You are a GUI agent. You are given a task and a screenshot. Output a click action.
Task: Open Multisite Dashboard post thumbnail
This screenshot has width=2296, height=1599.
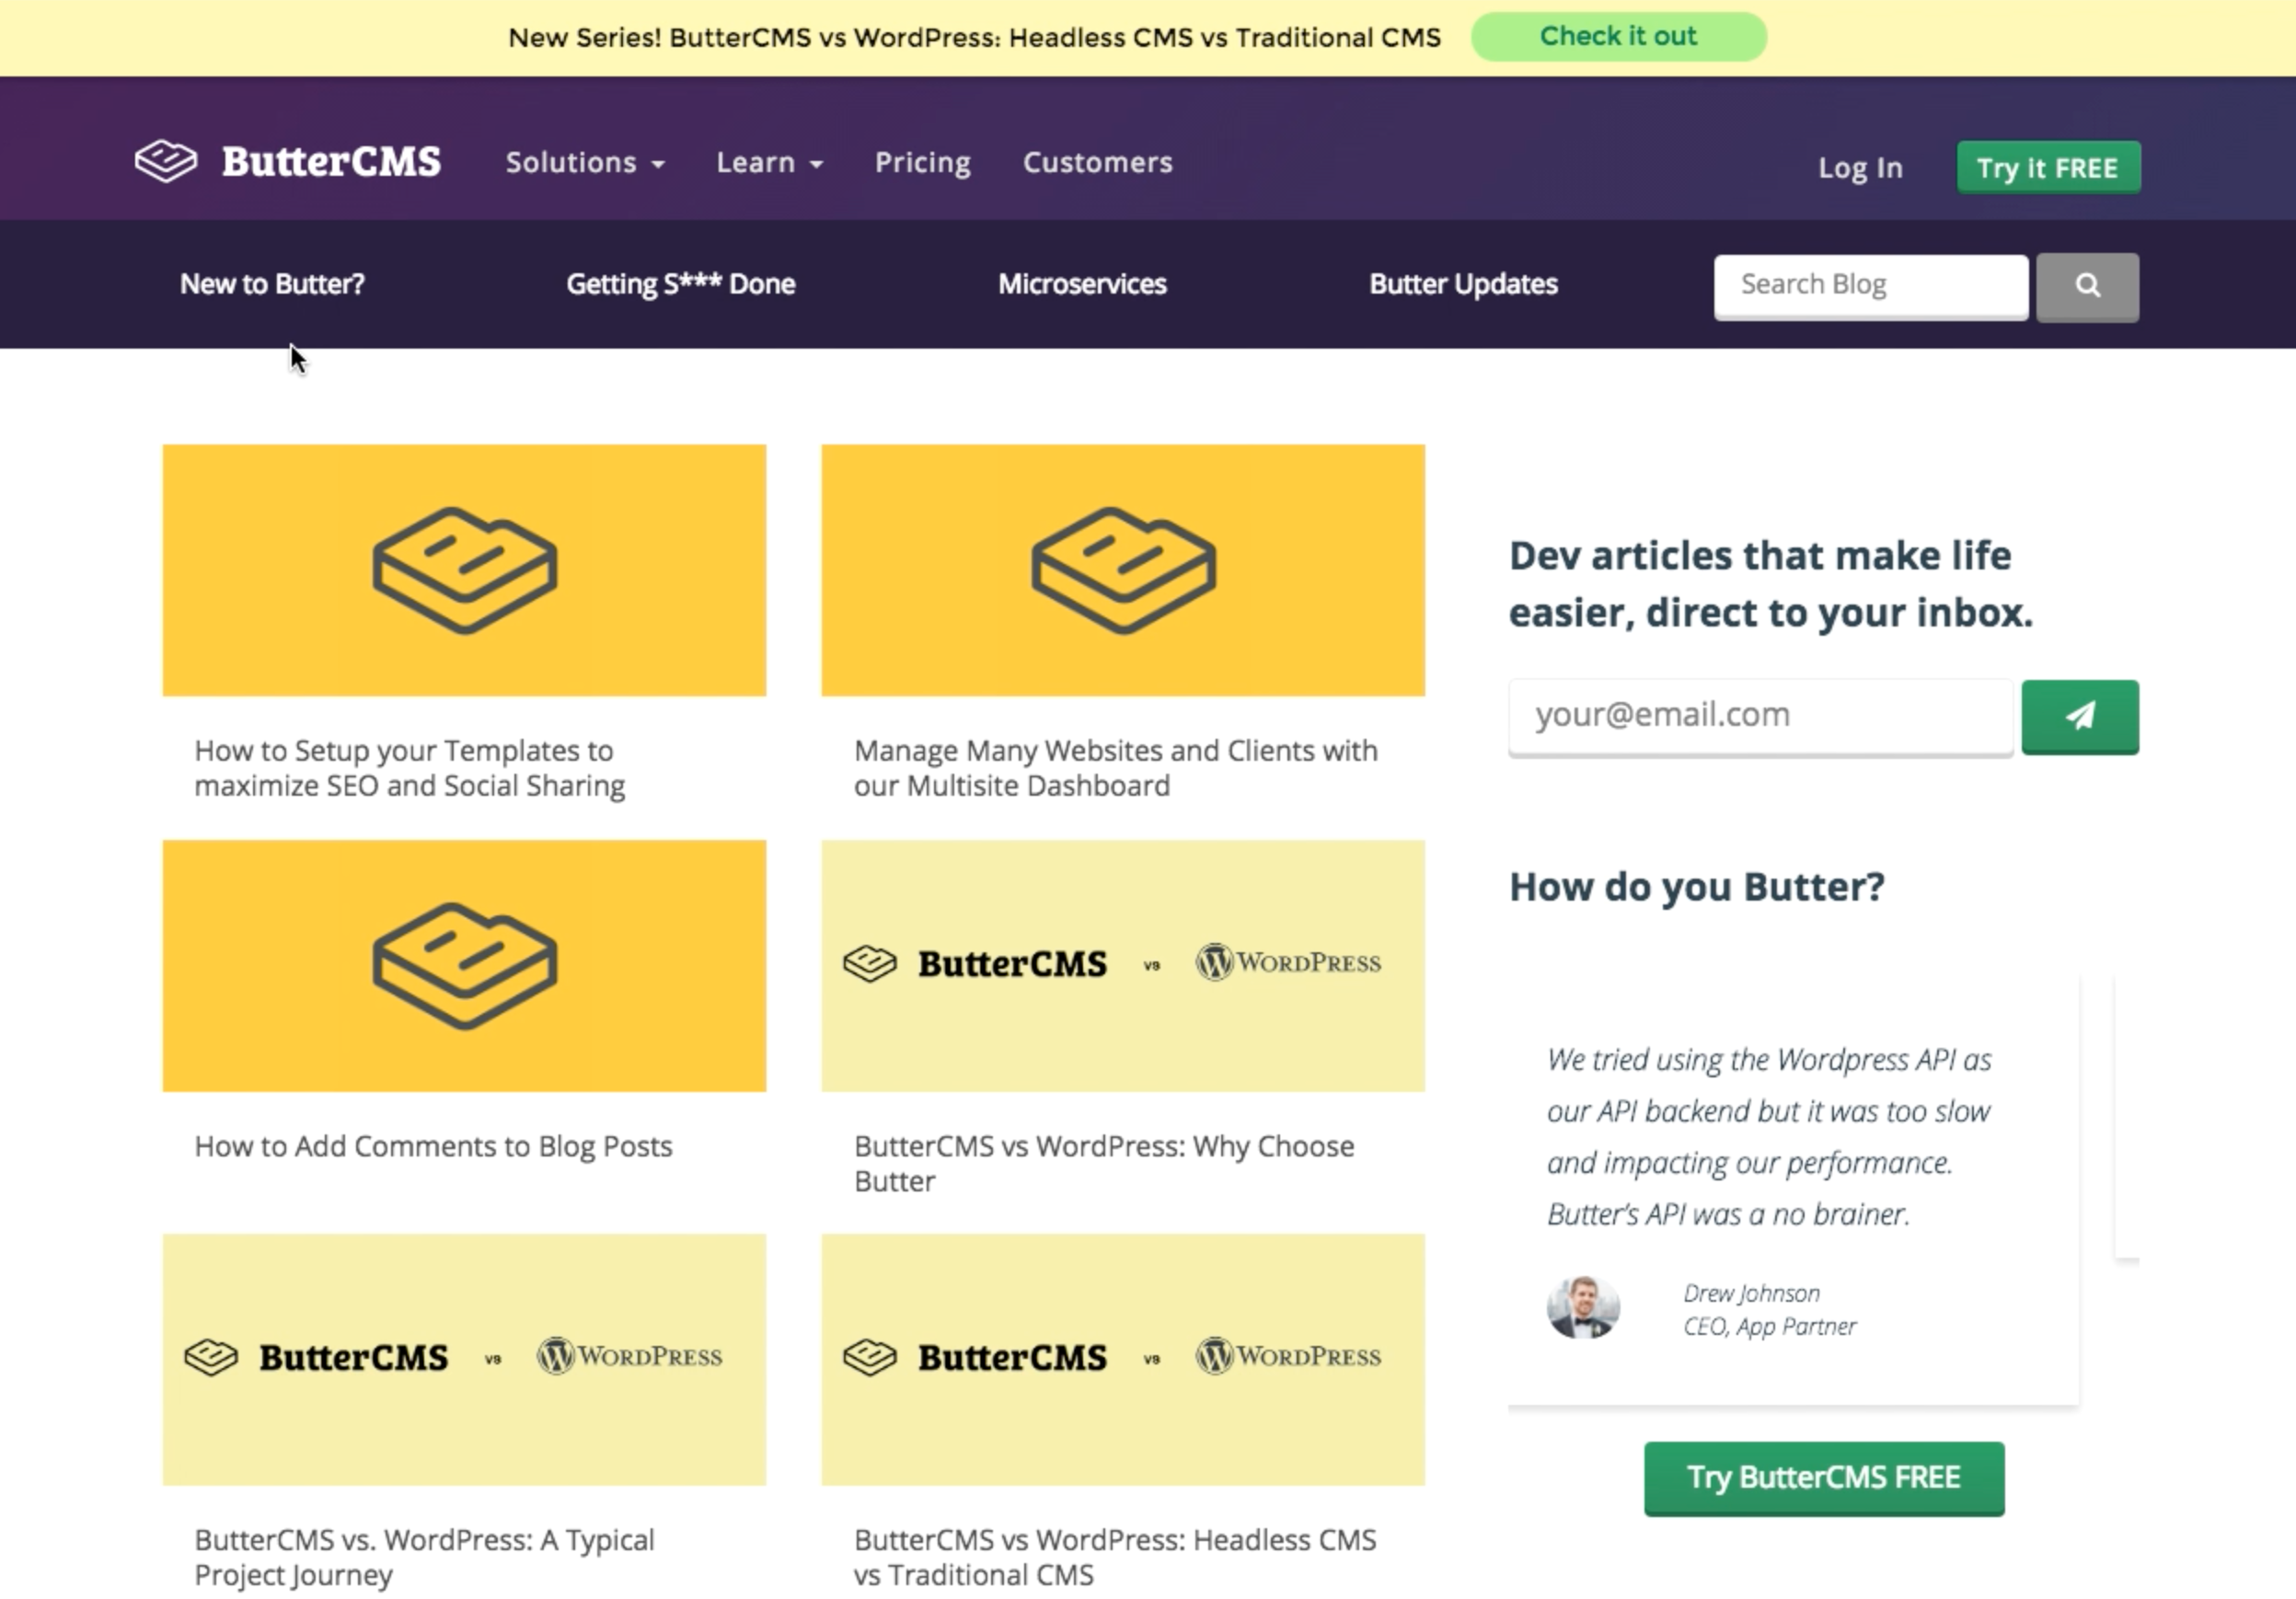tap(1123, 570)
